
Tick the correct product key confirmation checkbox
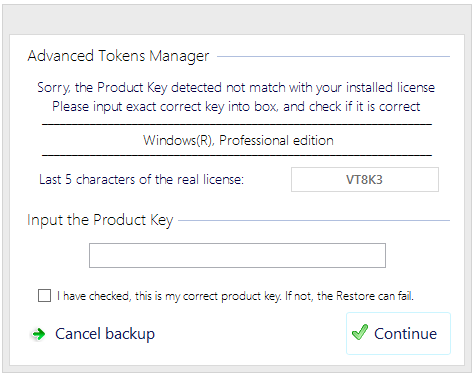pyautogui.click(x=44, y=296)
